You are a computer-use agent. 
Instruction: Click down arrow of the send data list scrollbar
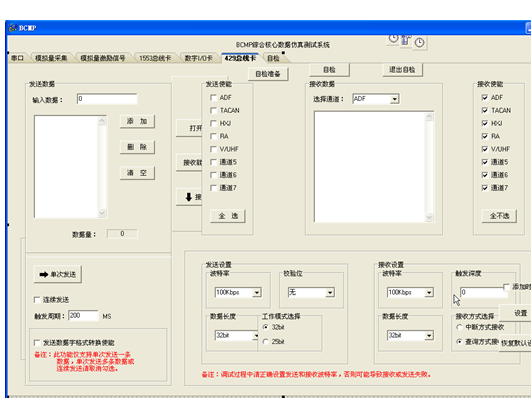click(x=102, y=213)
